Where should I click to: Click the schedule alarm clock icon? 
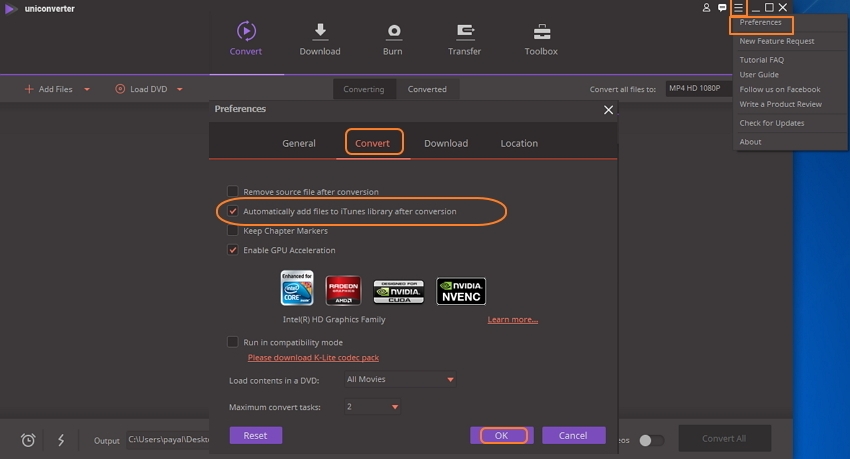pyautogui.click(x=28, y=440)
